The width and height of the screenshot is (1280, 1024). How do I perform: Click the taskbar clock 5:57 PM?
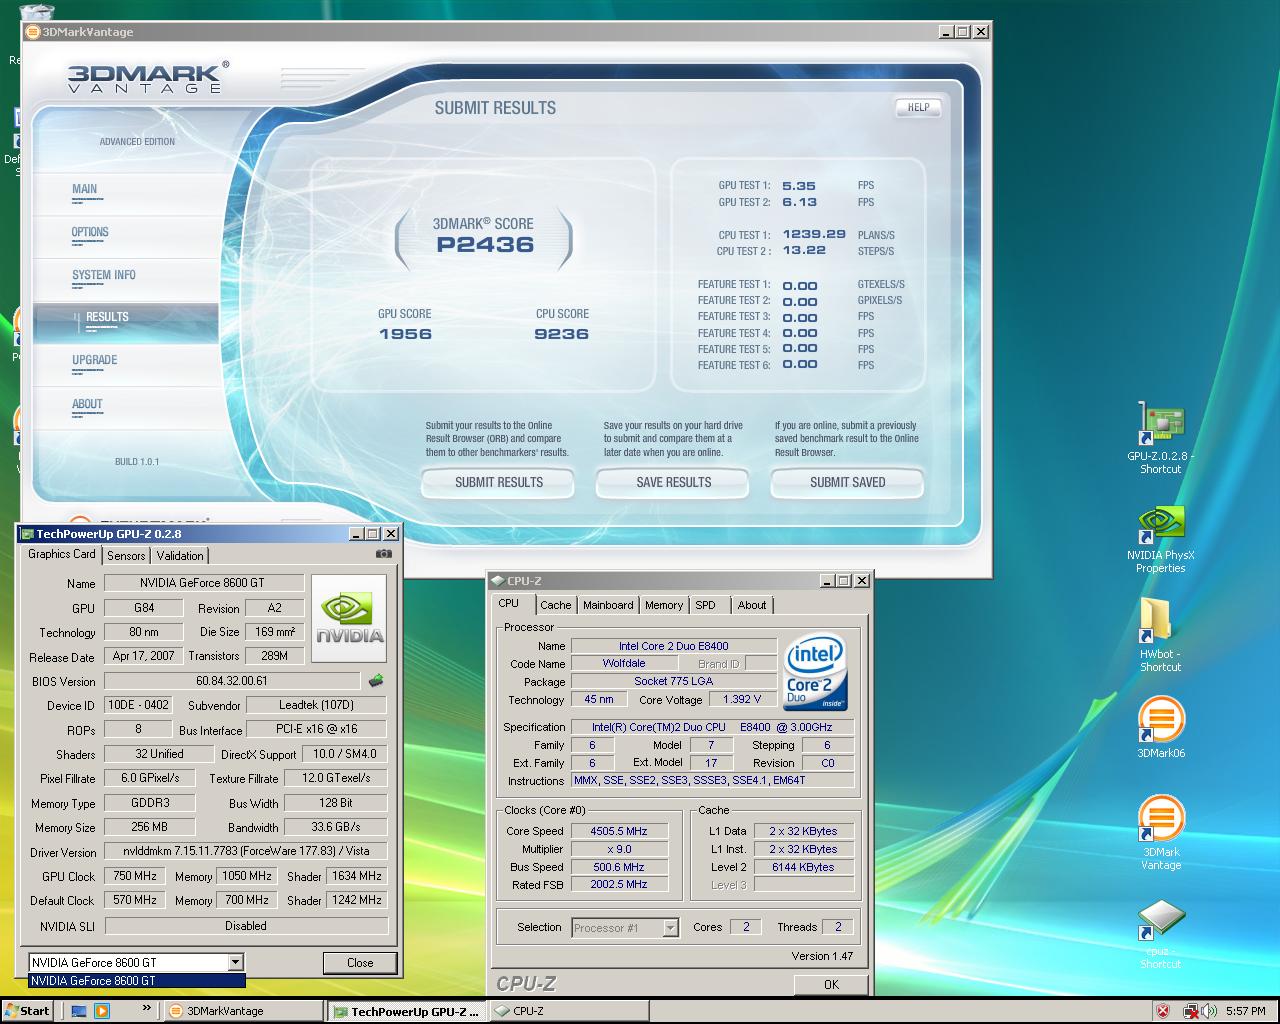pos(1245,1011)
